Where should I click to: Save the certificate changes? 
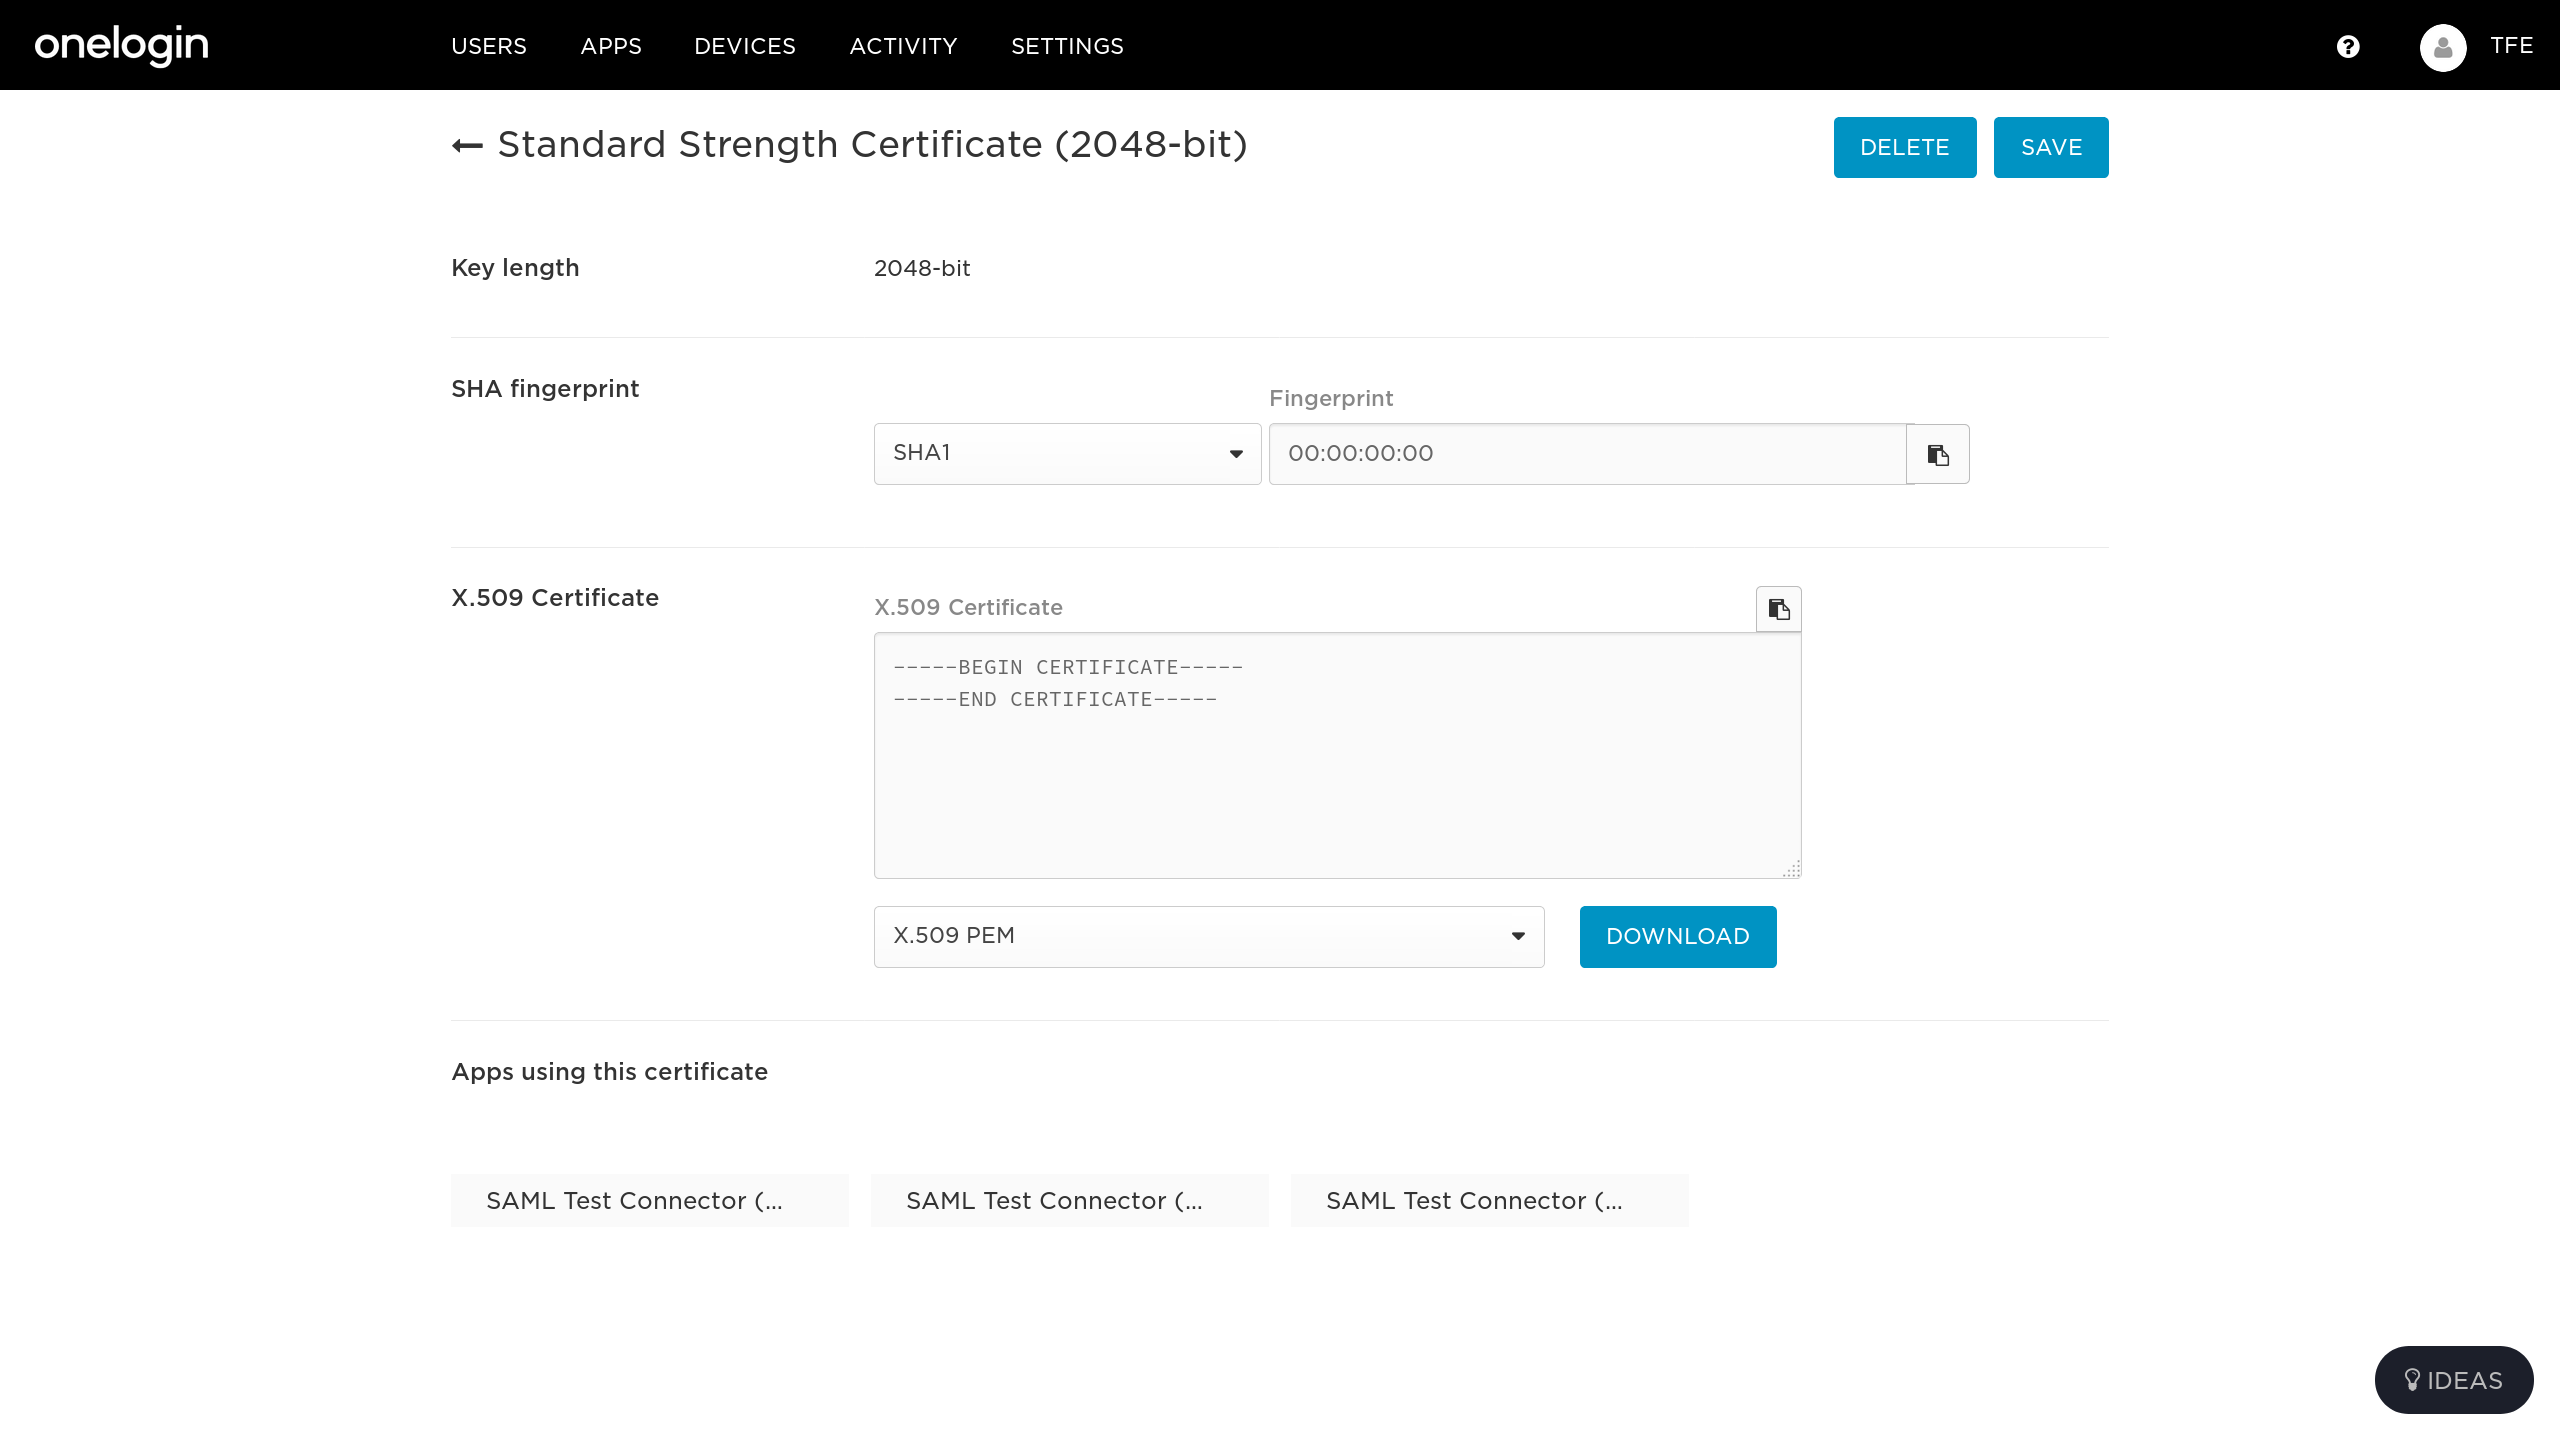[x=2050, y=147]
